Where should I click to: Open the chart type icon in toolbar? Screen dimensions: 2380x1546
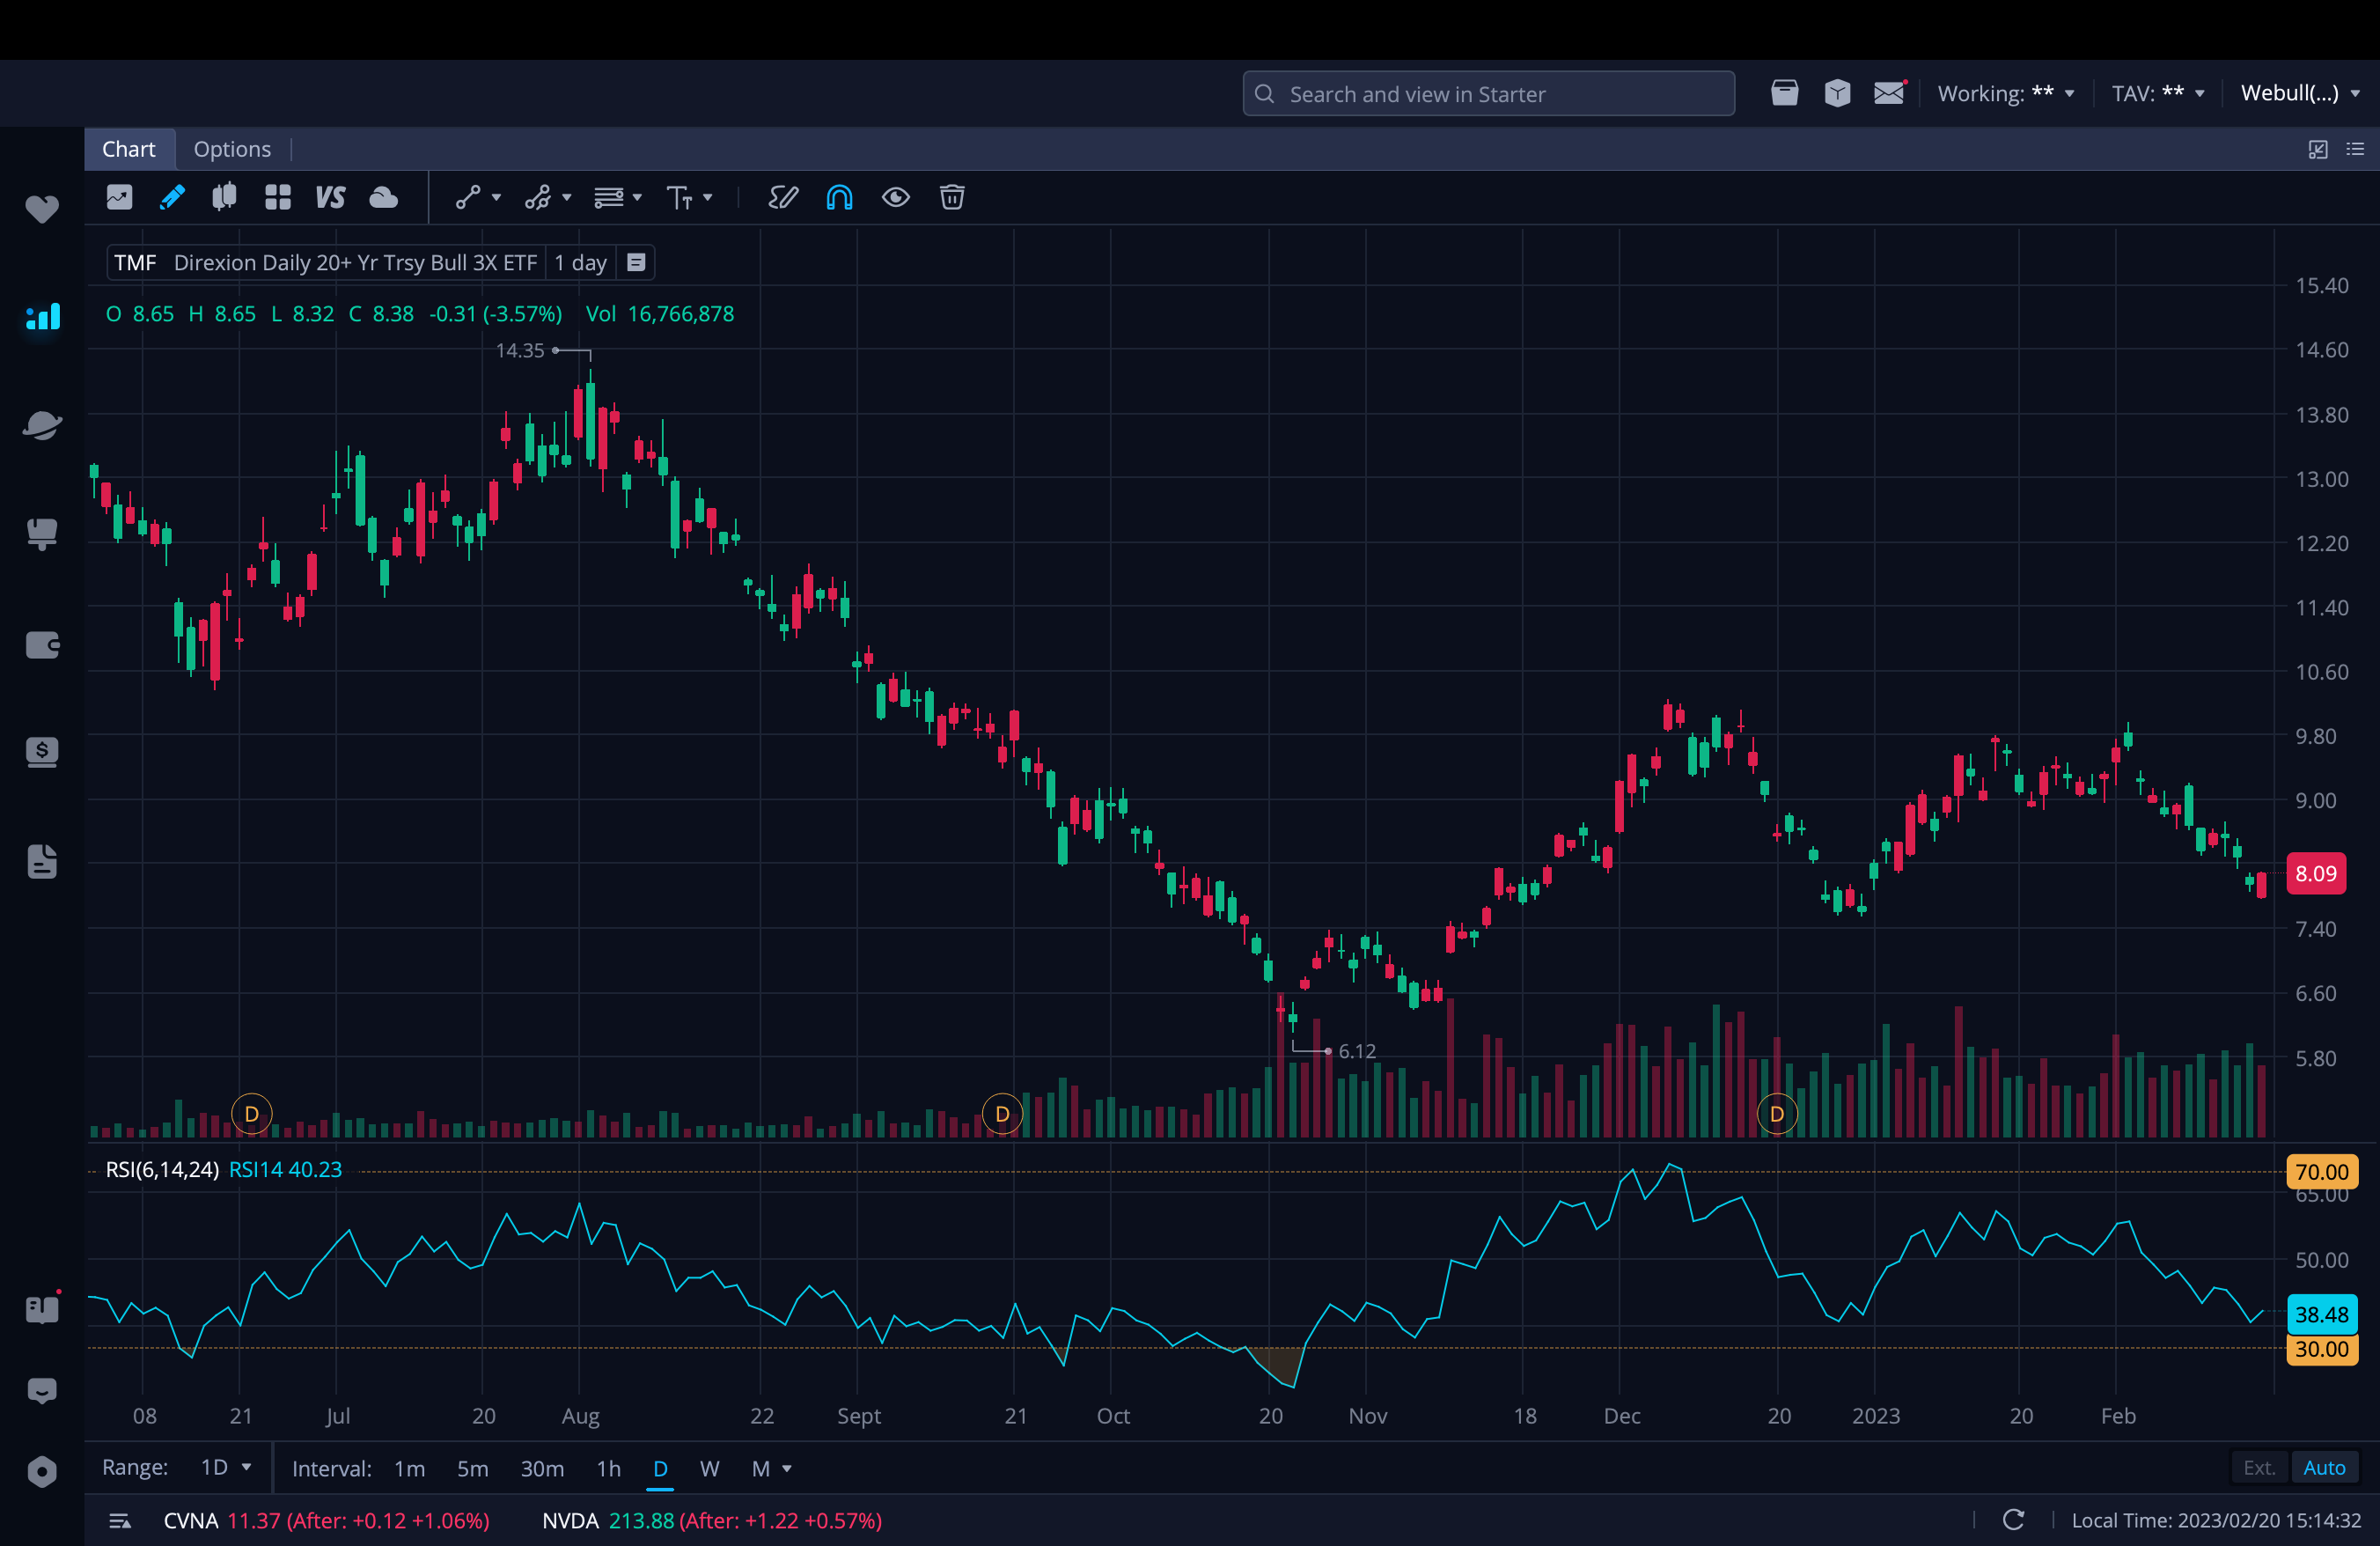(x=119, y=197)
